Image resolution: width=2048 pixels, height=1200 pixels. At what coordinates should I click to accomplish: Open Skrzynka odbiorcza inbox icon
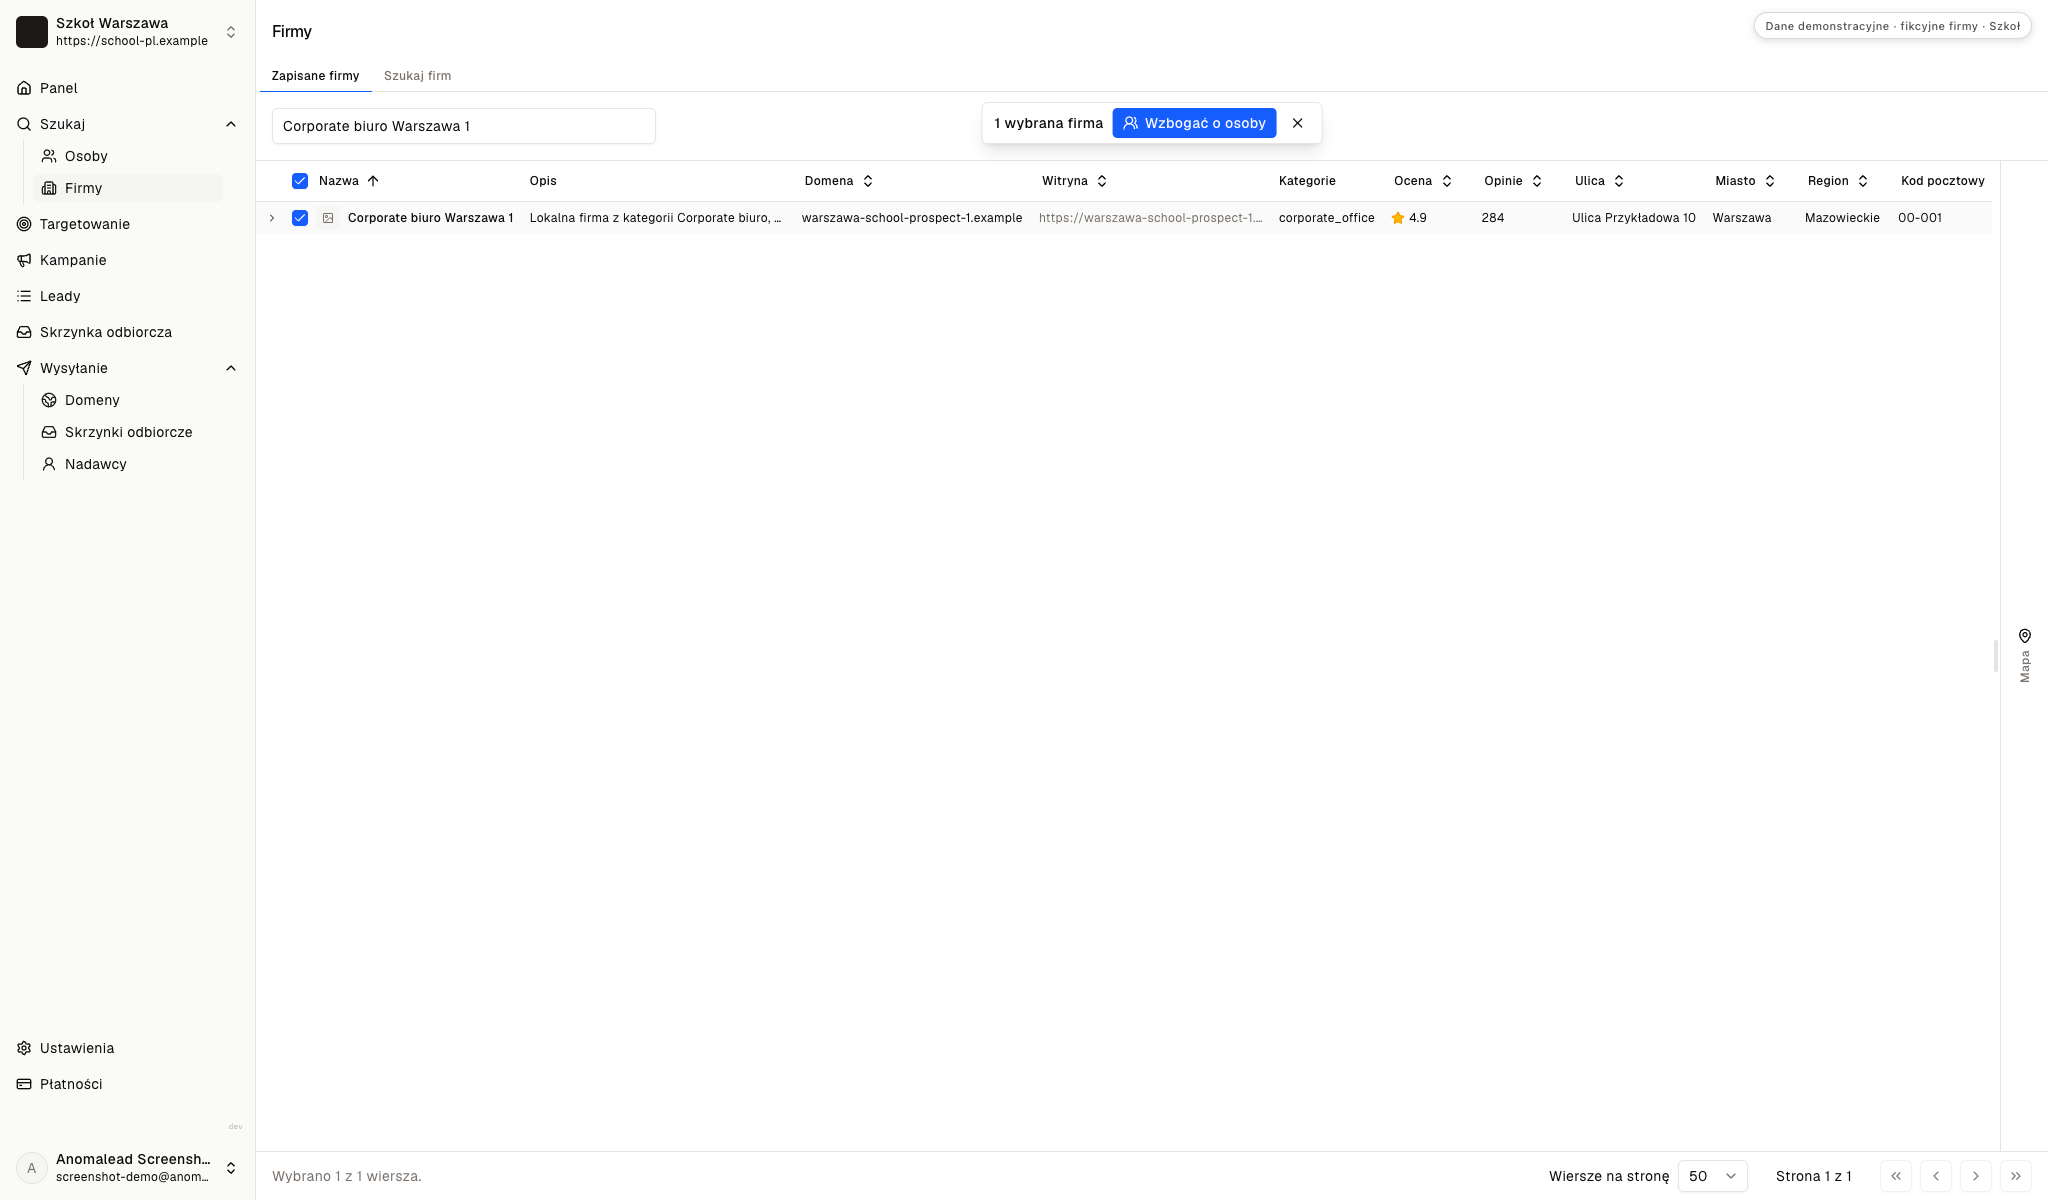pyautogui.click(x=24, y=332)
